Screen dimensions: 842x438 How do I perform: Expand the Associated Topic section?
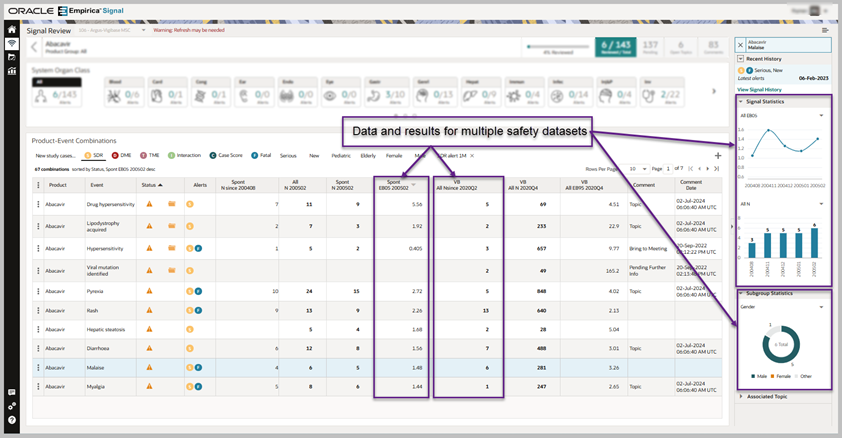[741, 397]
